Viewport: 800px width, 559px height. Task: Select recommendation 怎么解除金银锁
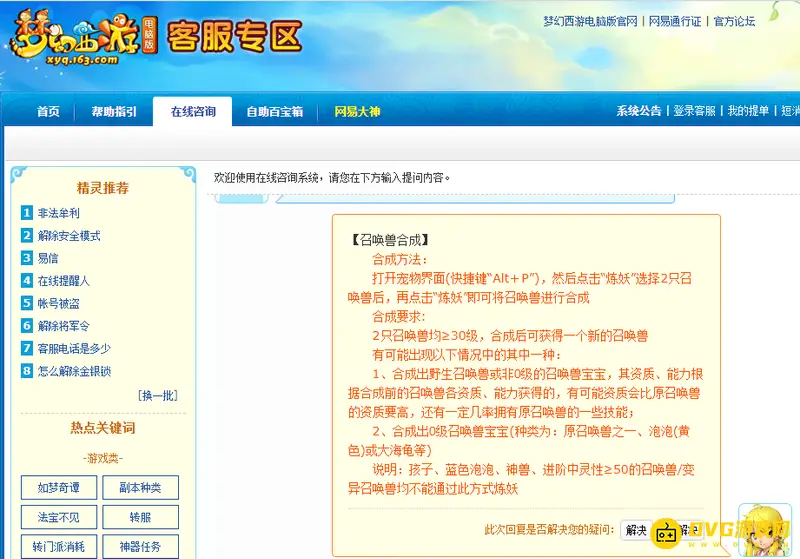74,371
